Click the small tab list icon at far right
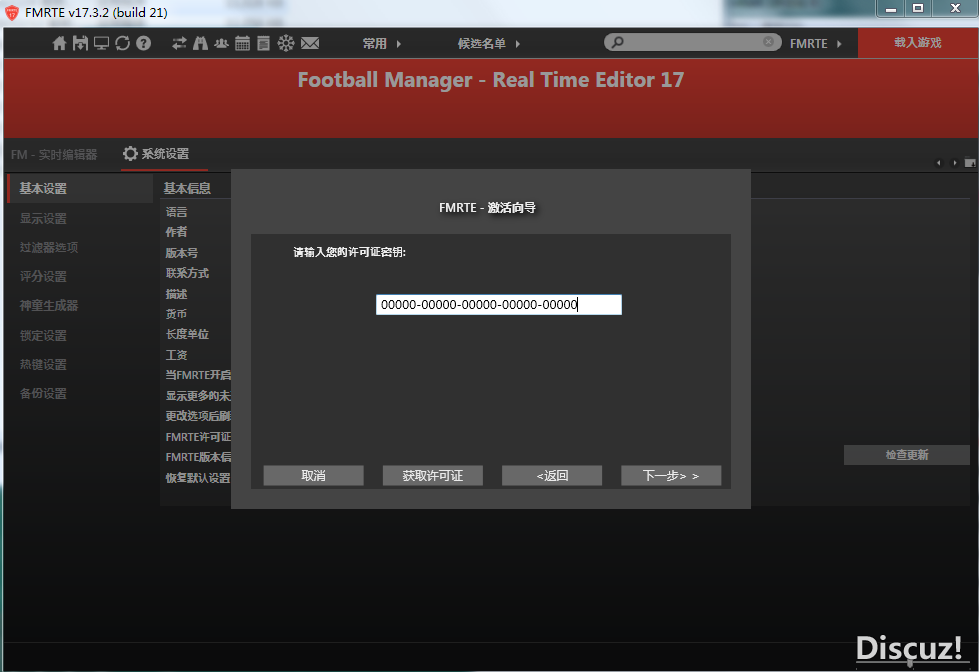The height and width of the screenshot is (672, 979). pos(970,163)
